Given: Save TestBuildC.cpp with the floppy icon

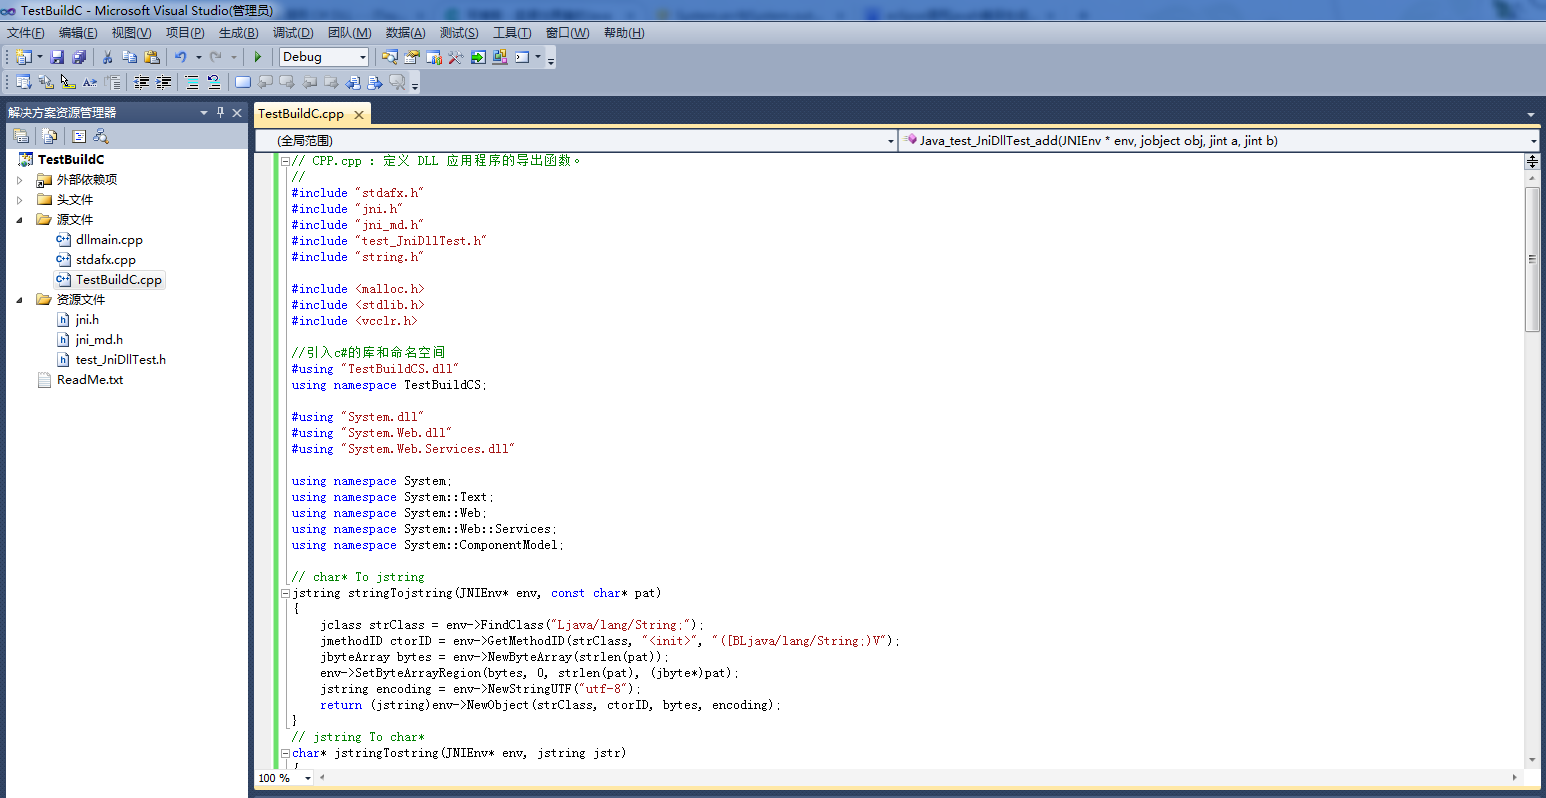Looking at the screenshot, I should tap(57, 57).
